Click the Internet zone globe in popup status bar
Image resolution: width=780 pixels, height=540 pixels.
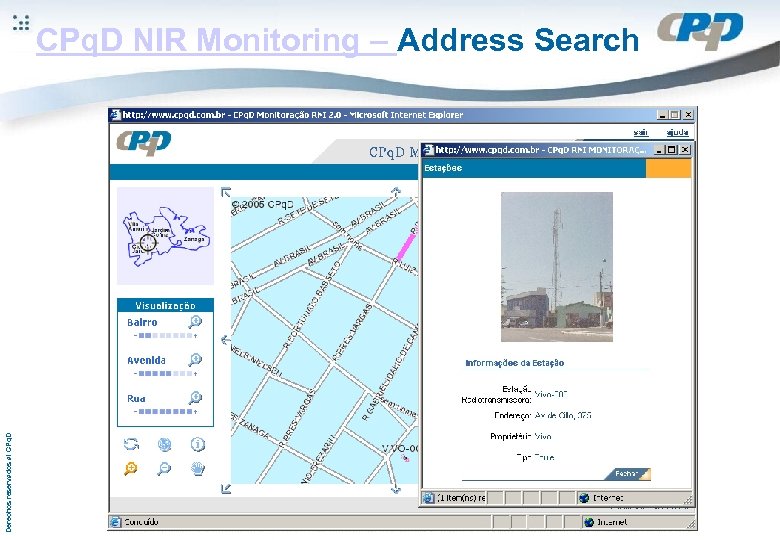tap(585, 498)
